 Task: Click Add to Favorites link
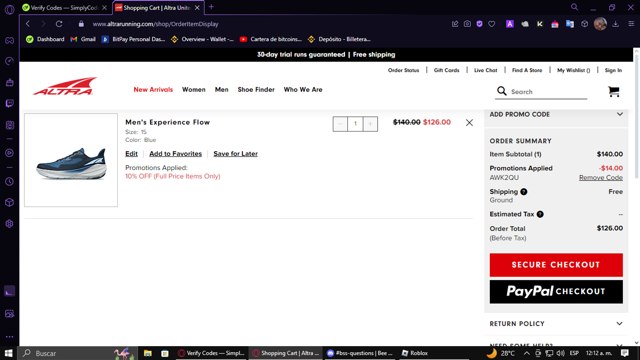[176, 153]
